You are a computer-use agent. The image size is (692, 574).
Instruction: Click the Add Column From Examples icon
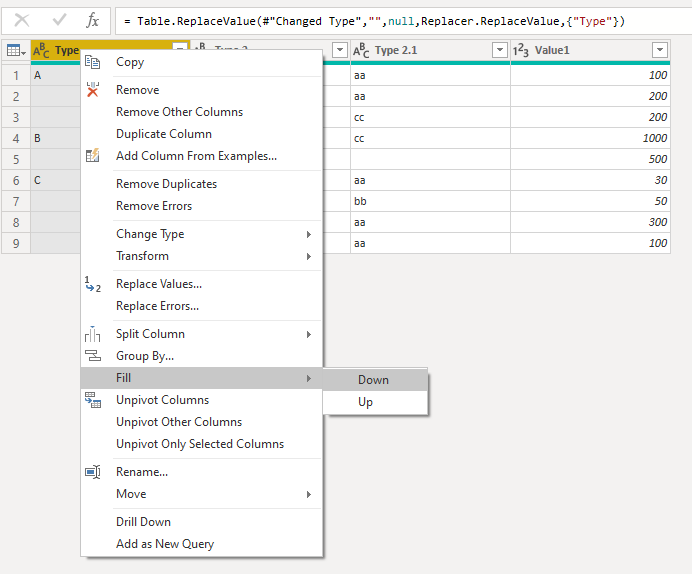coord(93,156)
